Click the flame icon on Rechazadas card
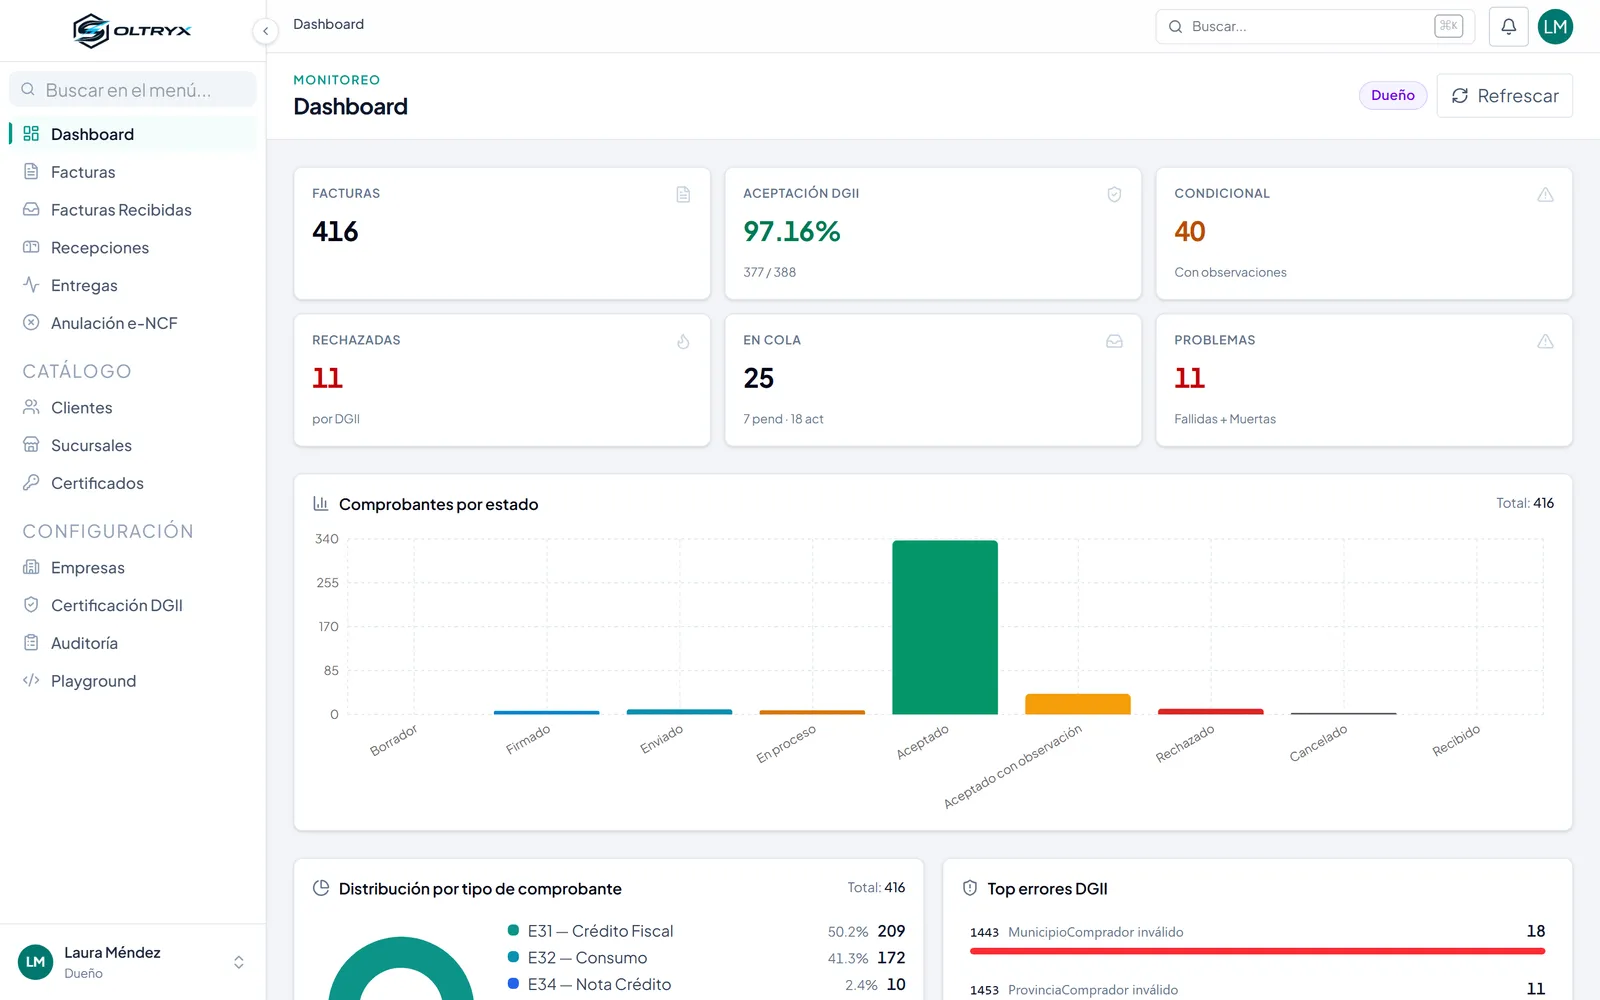 683,341
